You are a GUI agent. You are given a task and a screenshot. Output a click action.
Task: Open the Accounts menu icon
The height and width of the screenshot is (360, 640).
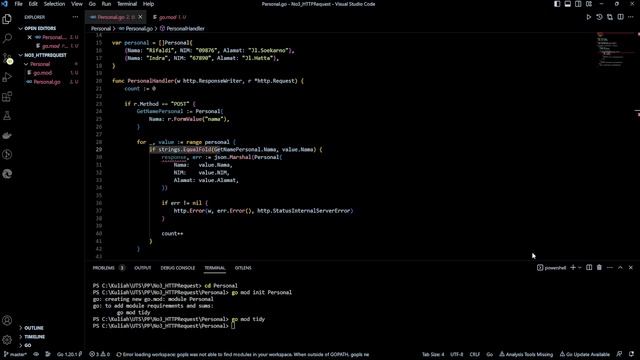coord(7,320)
